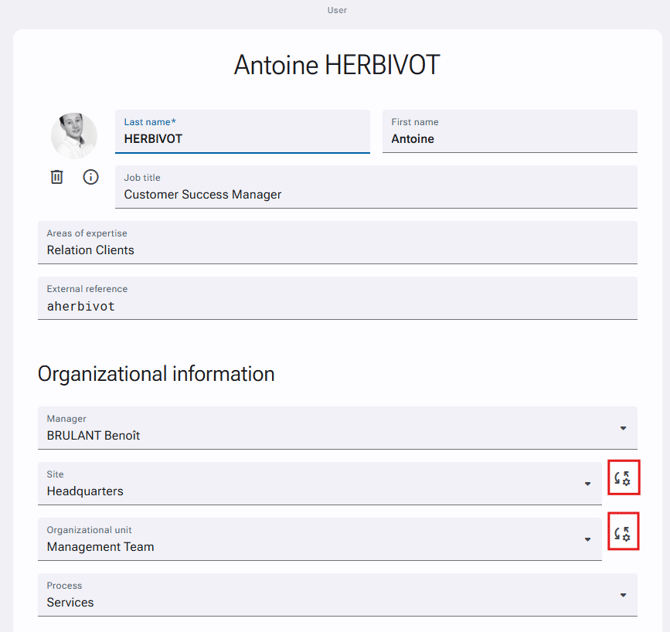The image size is (670, 632).
Task: Click the BRULANT Benoît manager value
Action: tap(94, 435)
